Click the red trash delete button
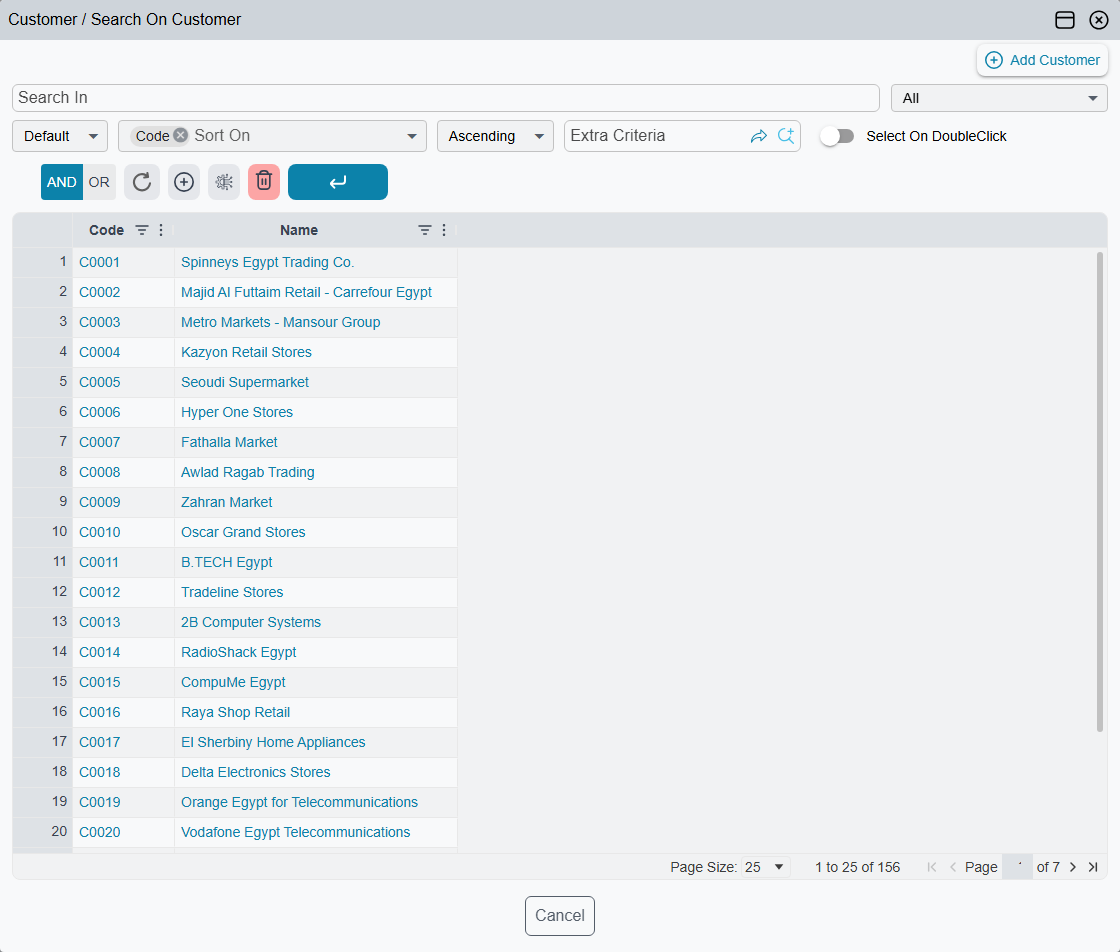The width and height of the screenshot is (1120, 952). pyautogui.click(x=264, y=182)
